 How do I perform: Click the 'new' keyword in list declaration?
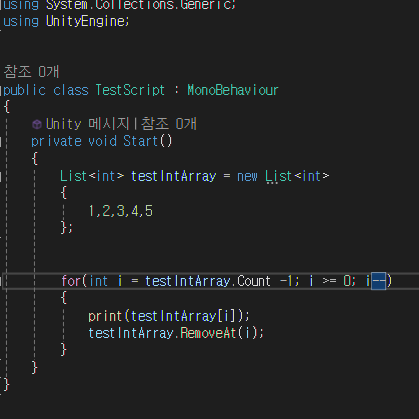[247, 176]
